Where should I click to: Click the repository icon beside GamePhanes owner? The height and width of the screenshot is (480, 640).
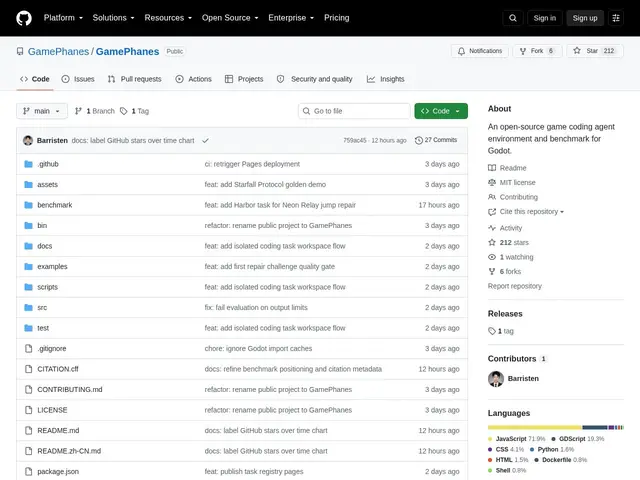click(20, 51)
